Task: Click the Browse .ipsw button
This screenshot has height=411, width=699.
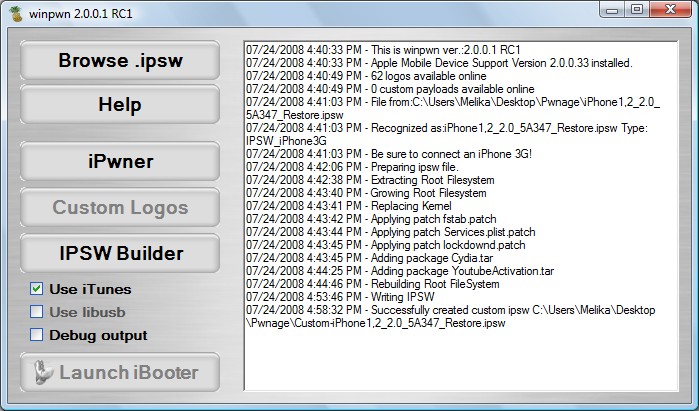Action: [x=120, y=61]
